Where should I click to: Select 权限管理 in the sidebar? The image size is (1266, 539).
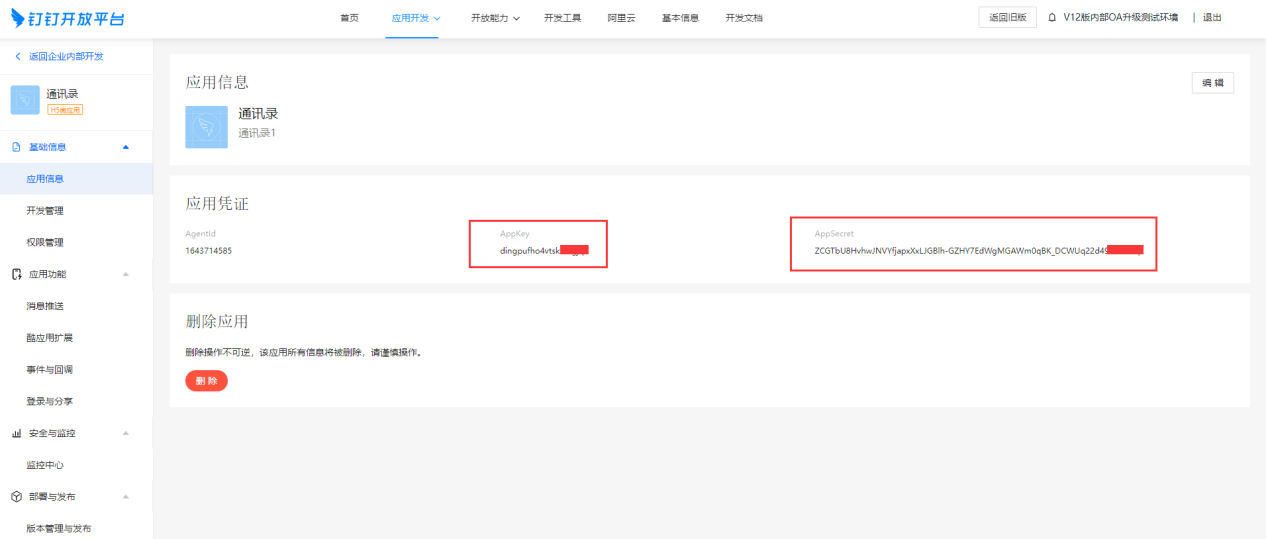point(45,242)
